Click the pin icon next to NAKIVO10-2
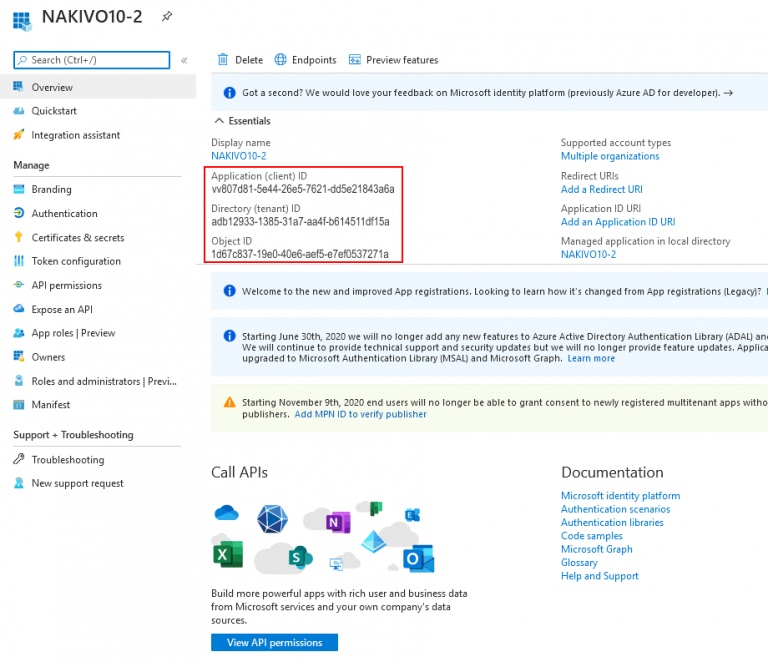This screenshot has width=768, height=662. [x=166, y=17]
